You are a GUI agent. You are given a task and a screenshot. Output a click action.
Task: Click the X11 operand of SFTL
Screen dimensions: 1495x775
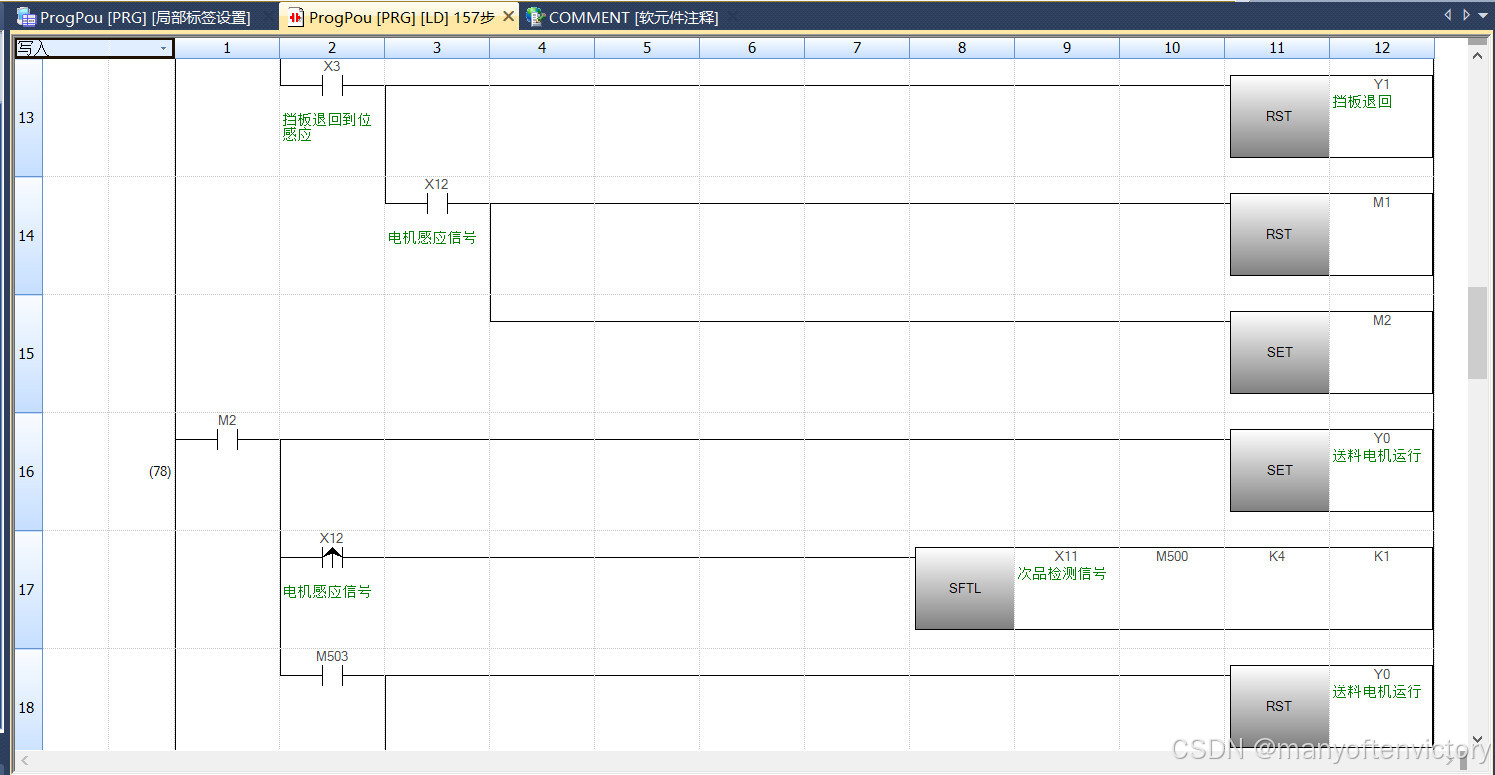[1066, 556]
